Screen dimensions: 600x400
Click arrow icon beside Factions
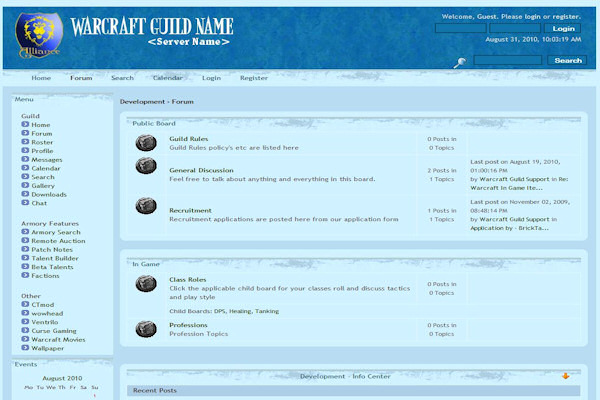coord(25,275)
